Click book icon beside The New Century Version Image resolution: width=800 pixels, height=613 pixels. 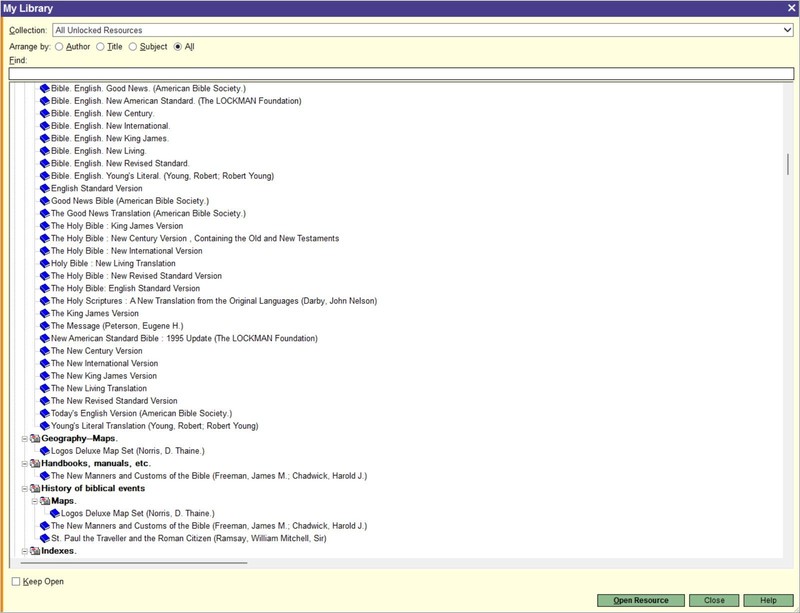coord(45,351)
